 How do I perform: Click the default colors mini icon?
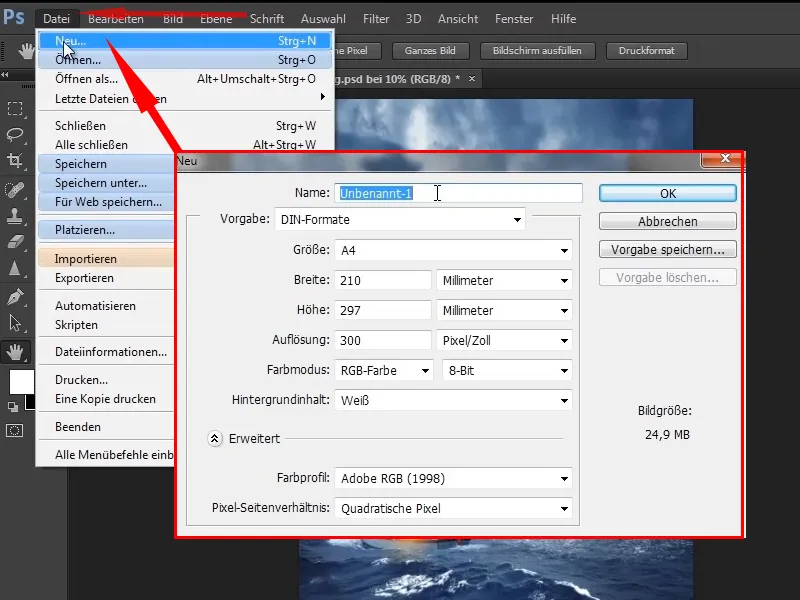pyautogui.click(x=13, y=407)
